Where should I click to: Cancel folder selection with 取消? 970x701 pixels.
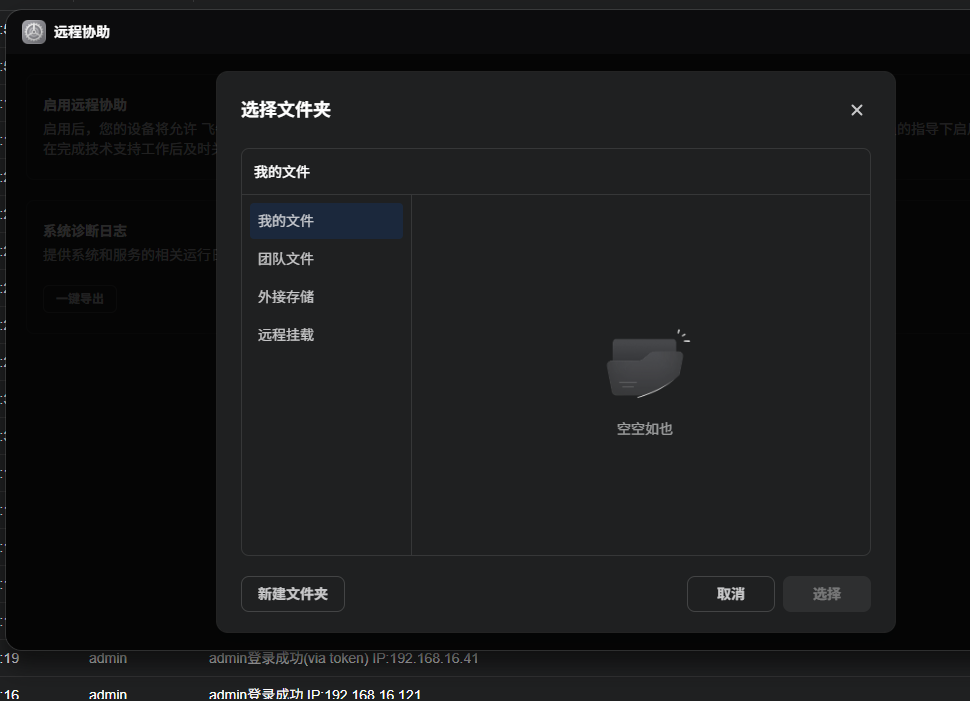[x=731, y=594]
